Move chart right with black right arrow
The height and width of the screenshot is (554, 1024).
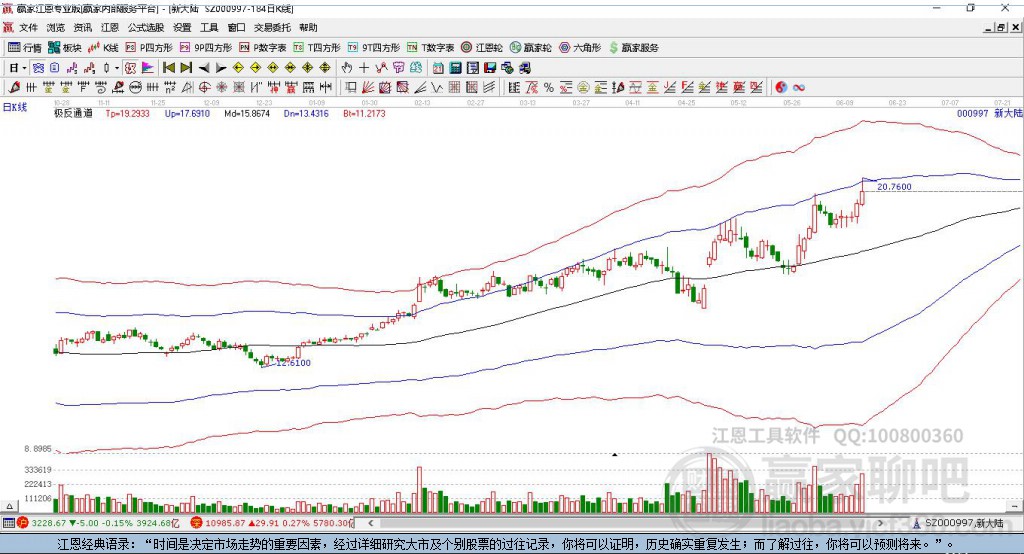pos(221,68)
